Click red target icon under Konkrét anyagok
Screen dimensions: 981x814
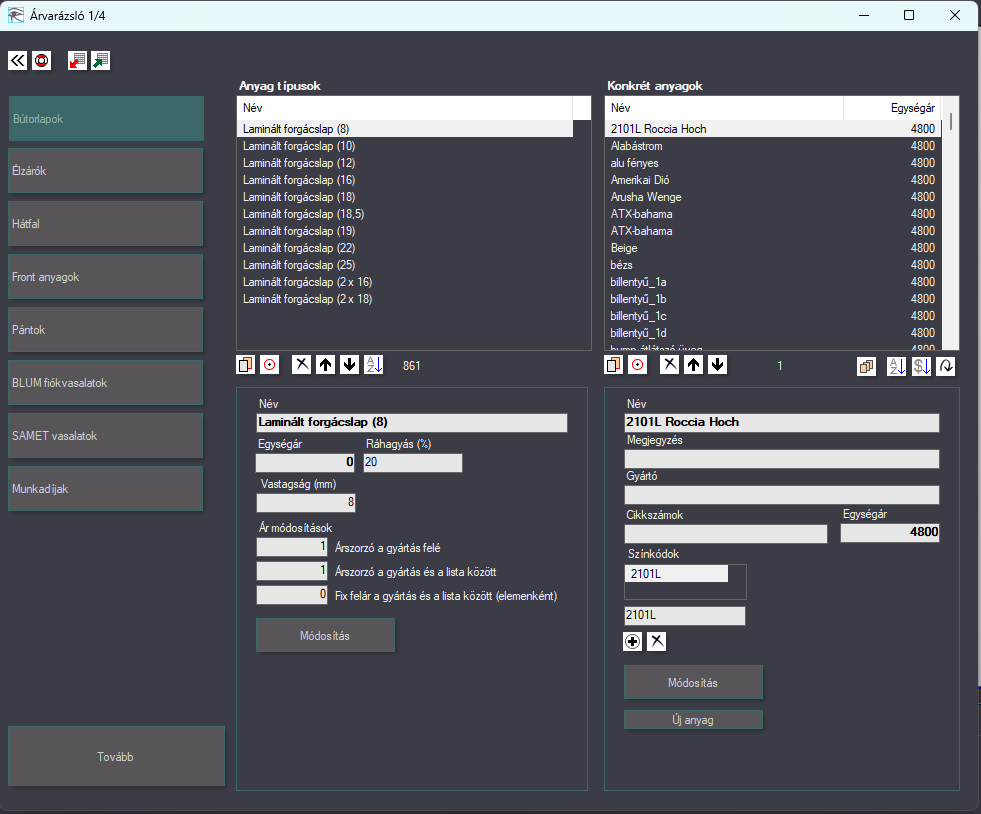click(x=638, y=365)
